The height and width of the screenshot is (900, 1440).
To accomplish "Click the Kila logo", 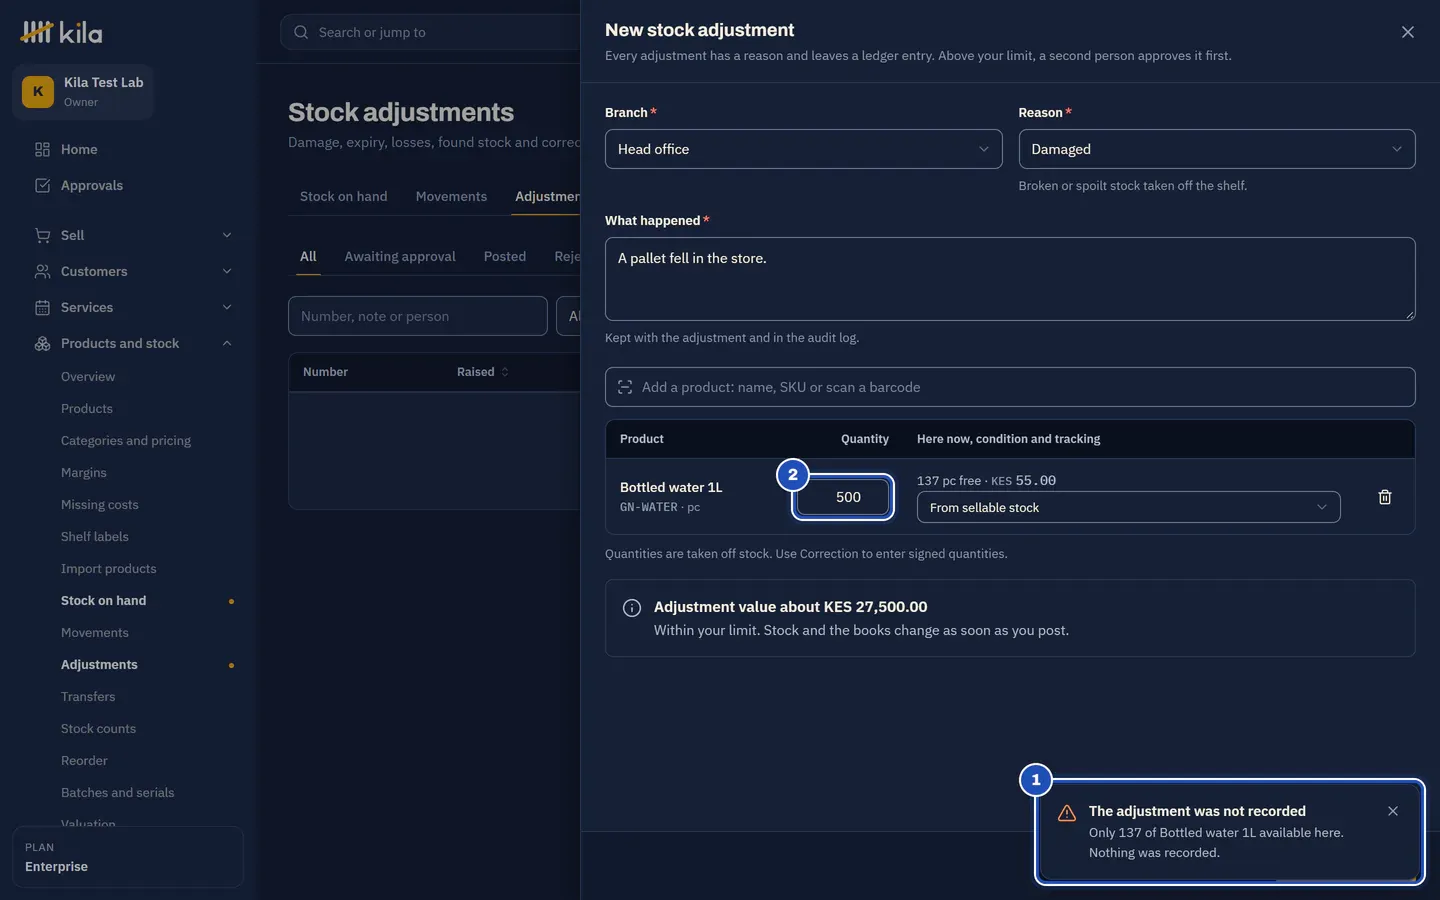I will pos(61,32).
